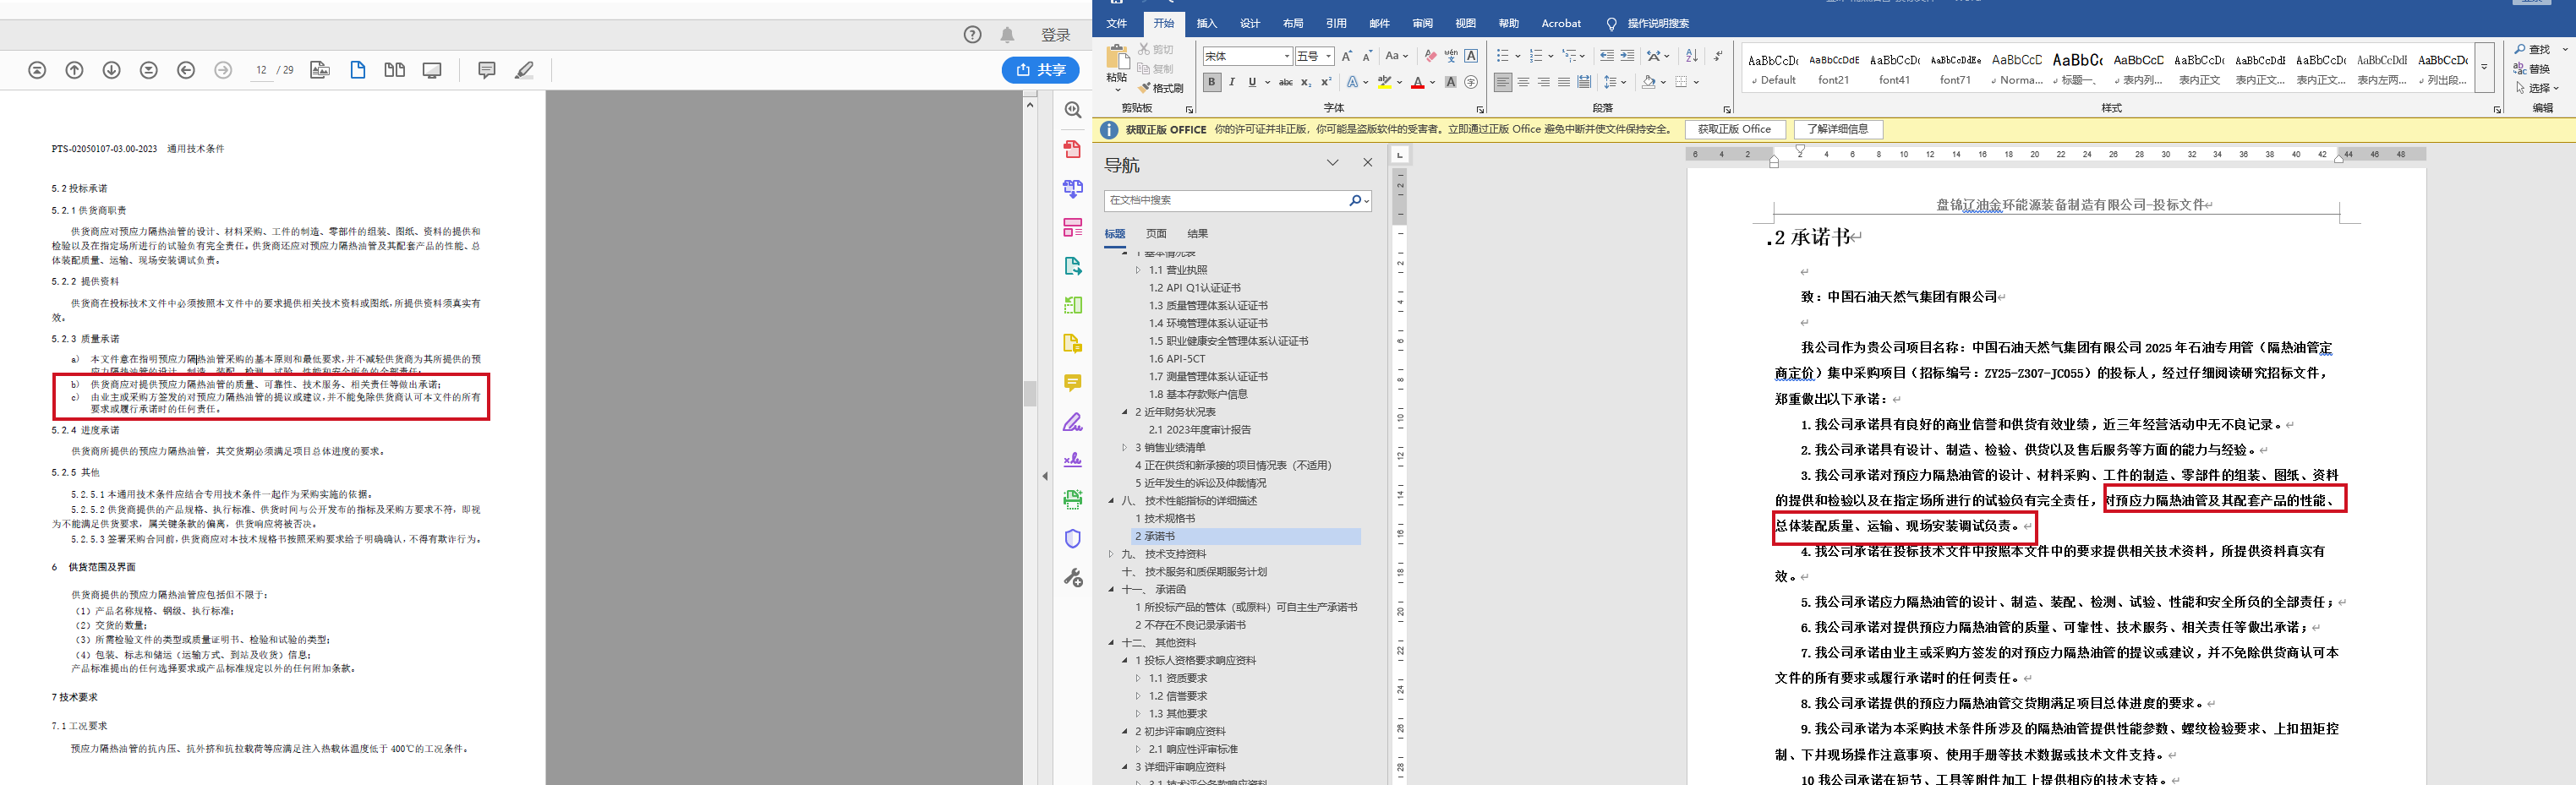The width and height of the screenshot is (2576, 785).
Task: Toggle strikethrough (abc) formatting
Action: pos(1286,82)
